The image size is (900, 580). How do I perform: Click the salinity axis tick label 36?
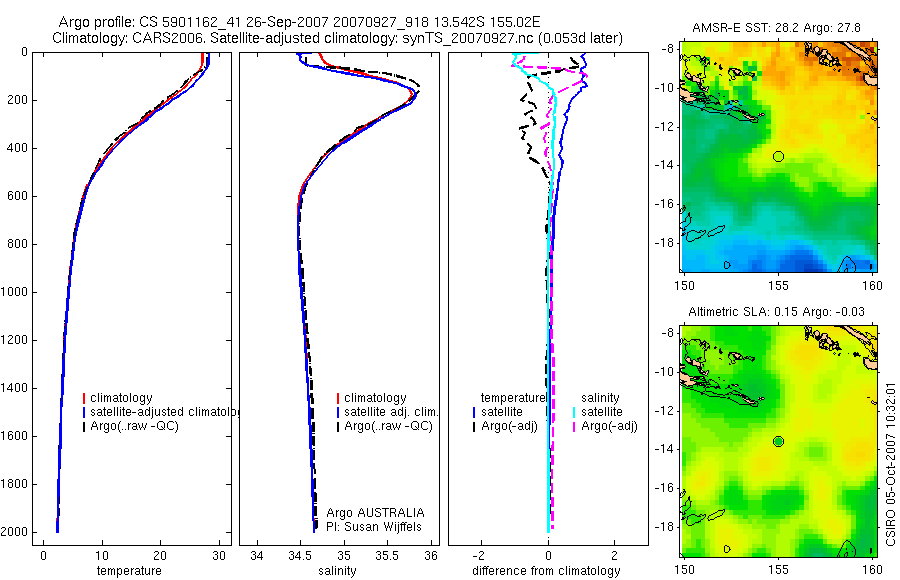[431, 556]
